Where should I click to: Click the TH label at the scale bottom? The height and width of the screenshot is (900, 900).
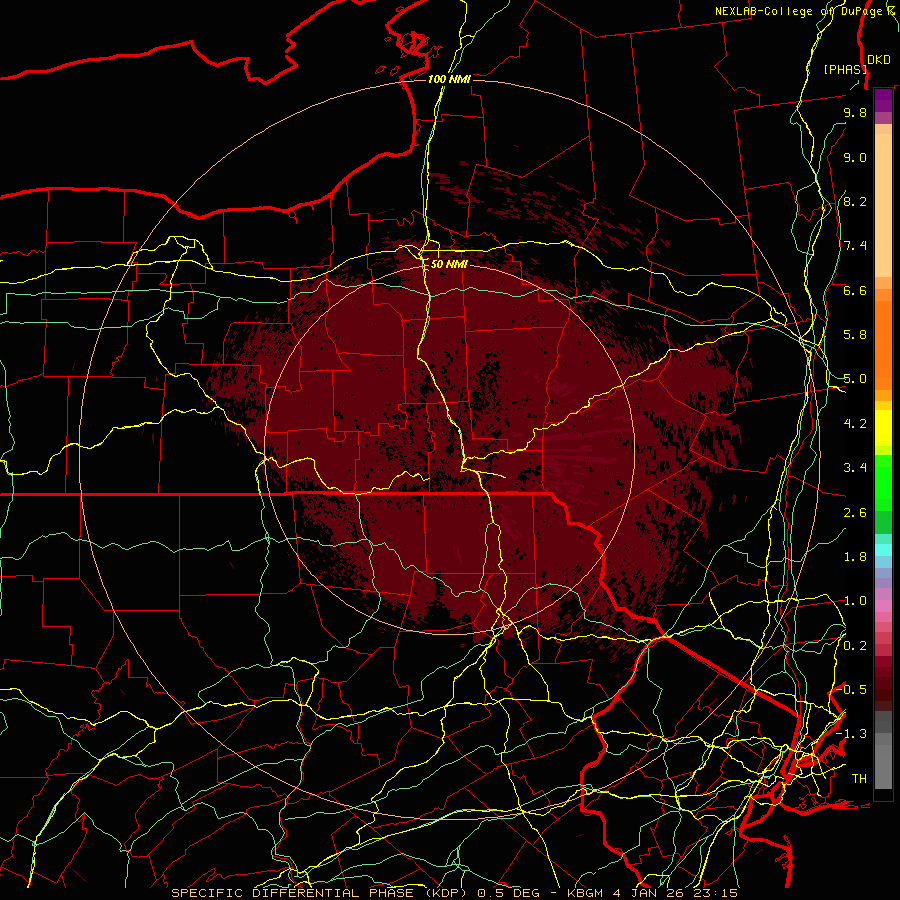click(x=859, y=778)
